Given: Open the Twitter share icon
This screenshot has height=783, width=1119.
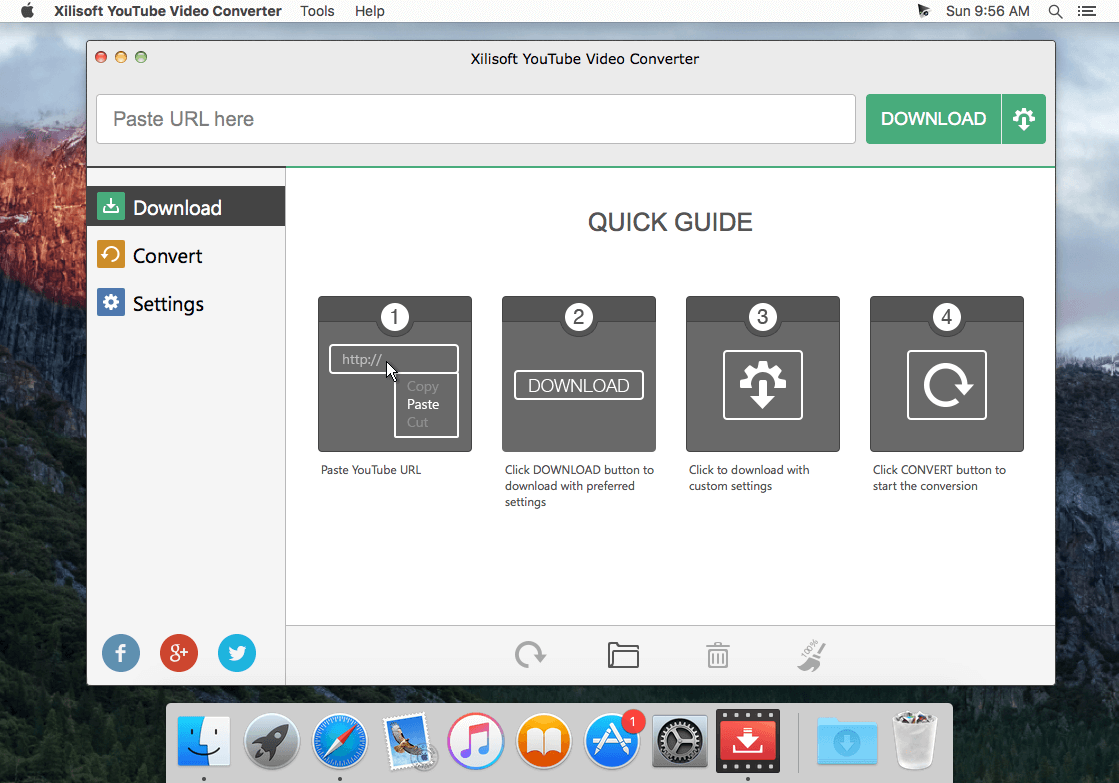Looking at the screenshot, I should click(237, 653).
